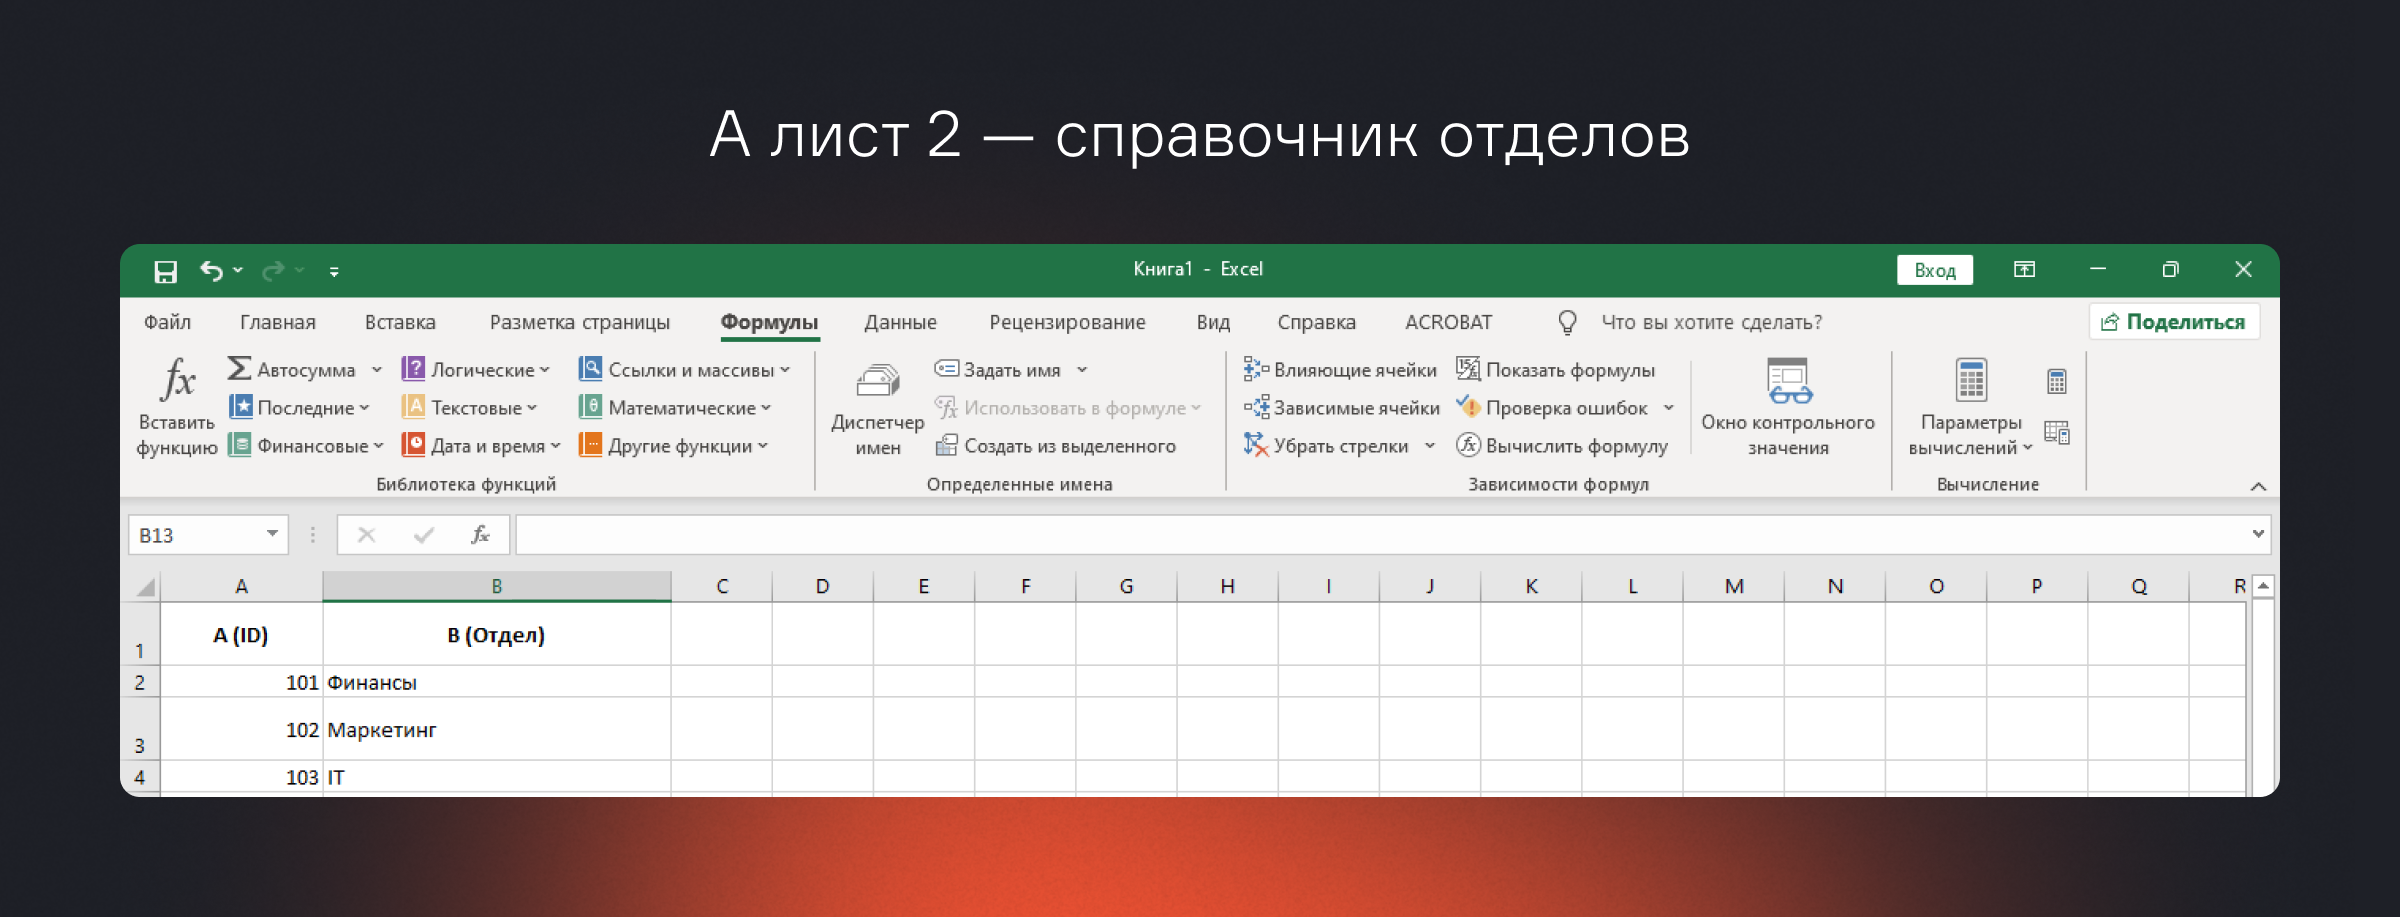The width and height of the screenshot is (2400, 917).
Task: Click Trace Precedents (Влияющие ячейки)
Action: (x=1340, y=370)
